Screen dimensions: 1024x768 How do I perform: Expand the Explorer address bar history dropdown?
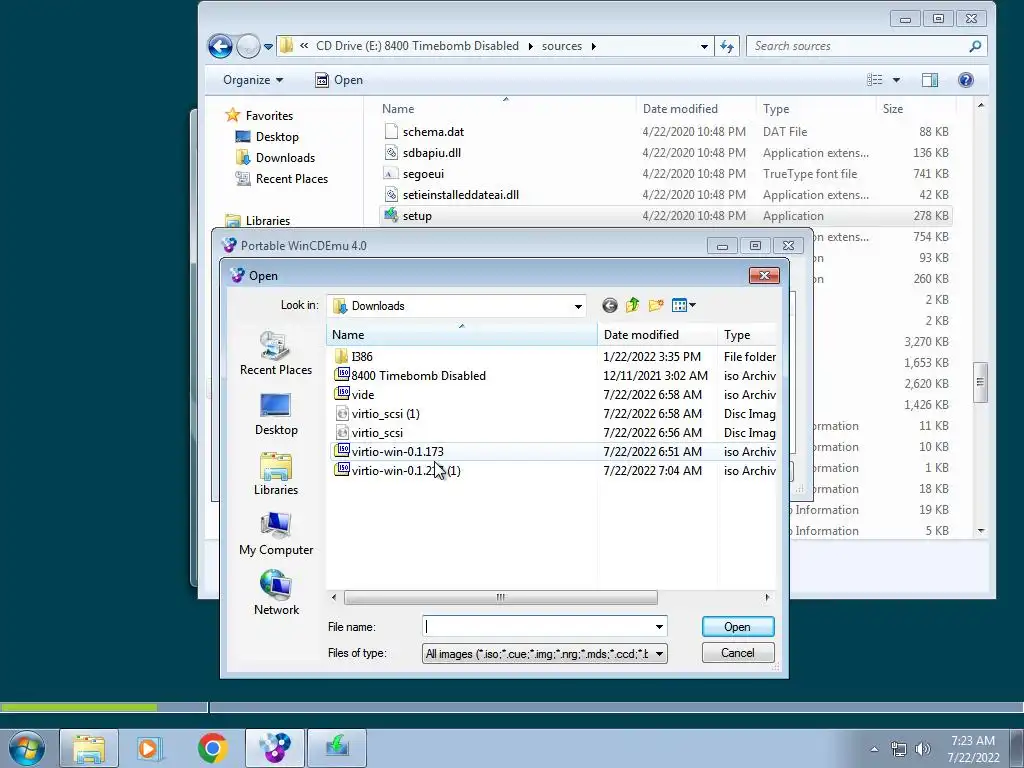point(704,46)
